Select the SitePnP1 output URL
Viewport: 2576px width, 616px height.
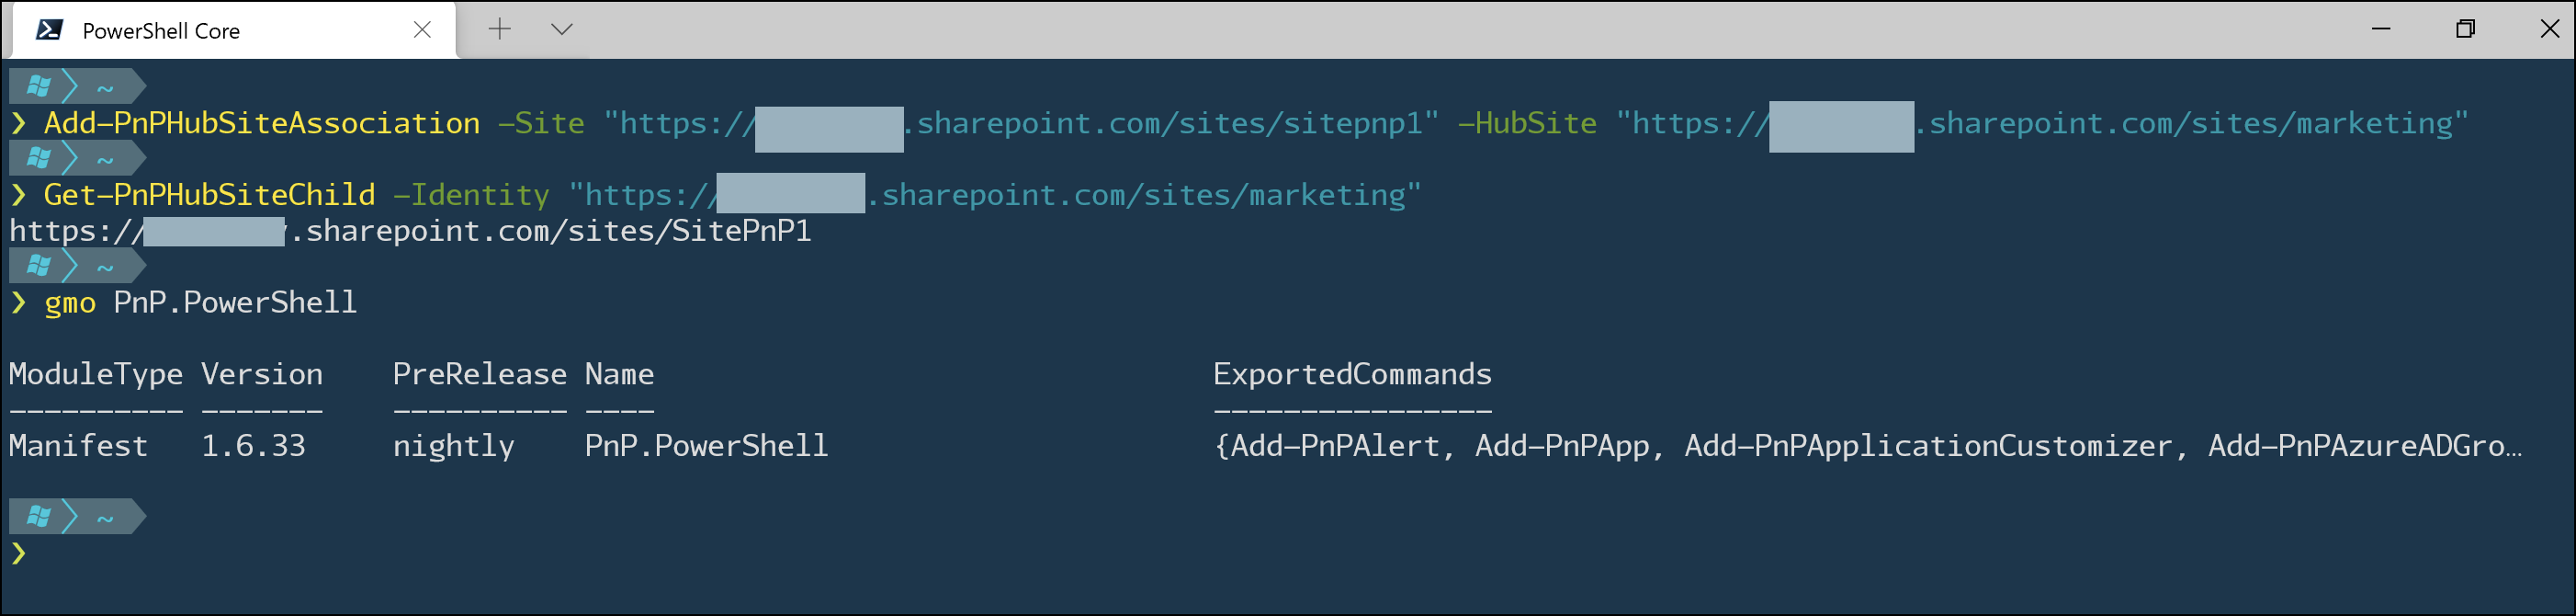410,231
